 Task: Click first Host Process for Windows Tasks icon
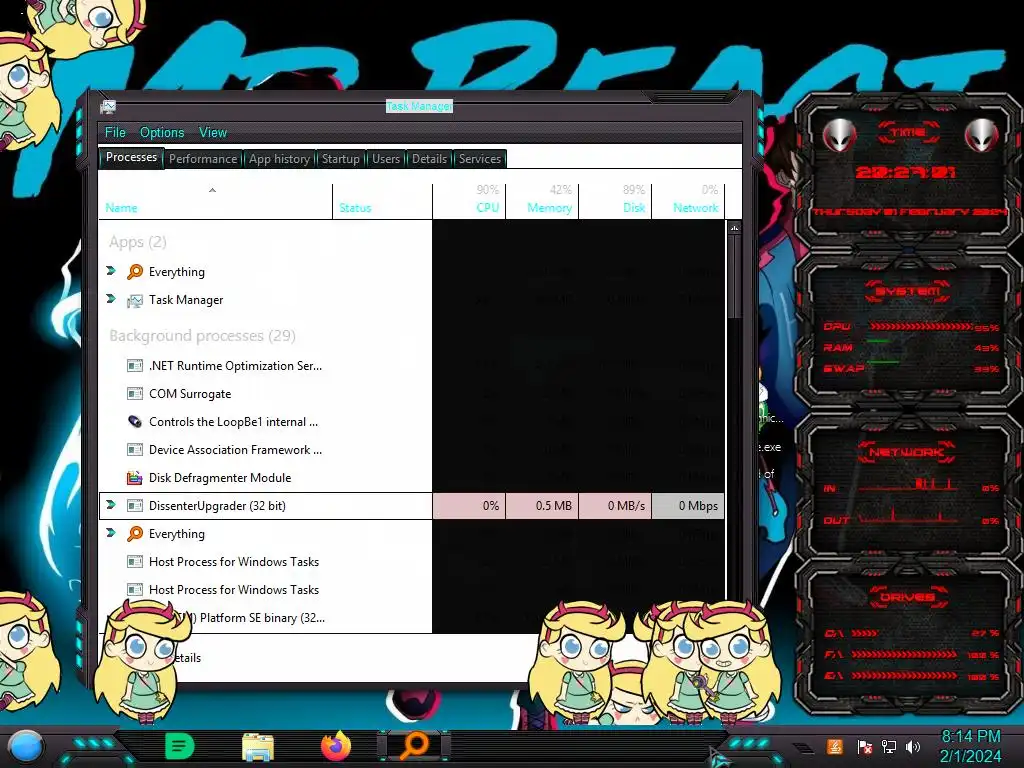point(135,562)
